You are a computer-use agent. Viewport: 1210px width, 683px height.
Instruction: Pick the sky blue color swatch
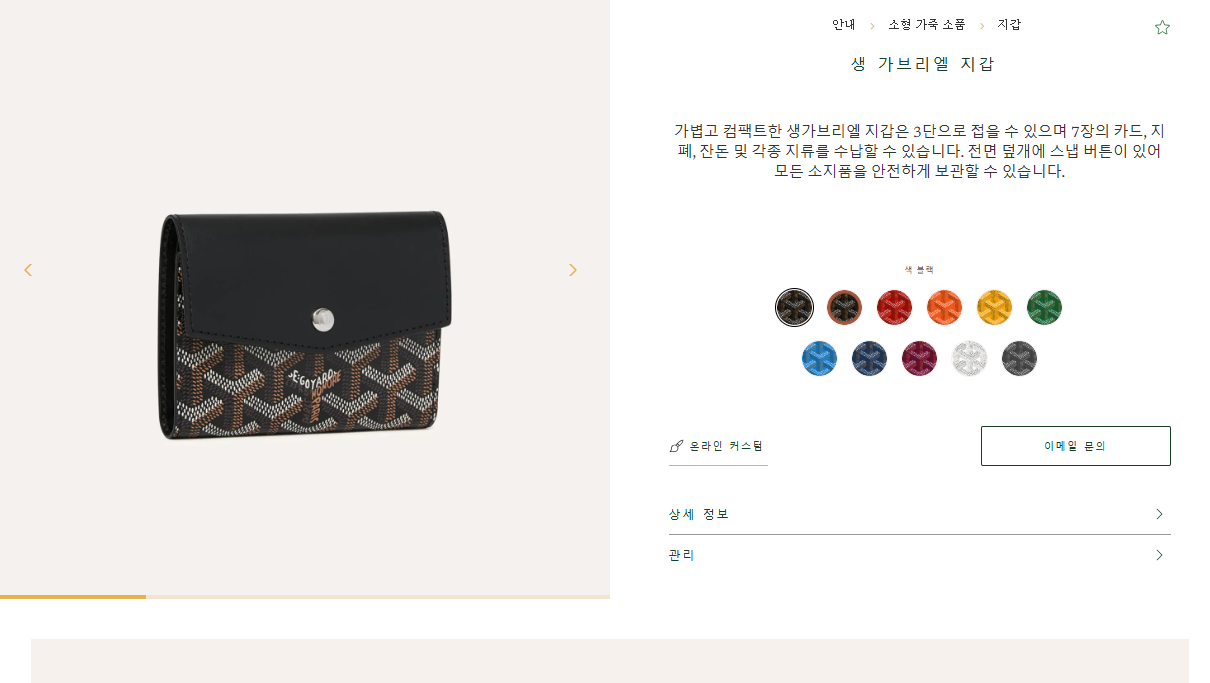point(819,358)
